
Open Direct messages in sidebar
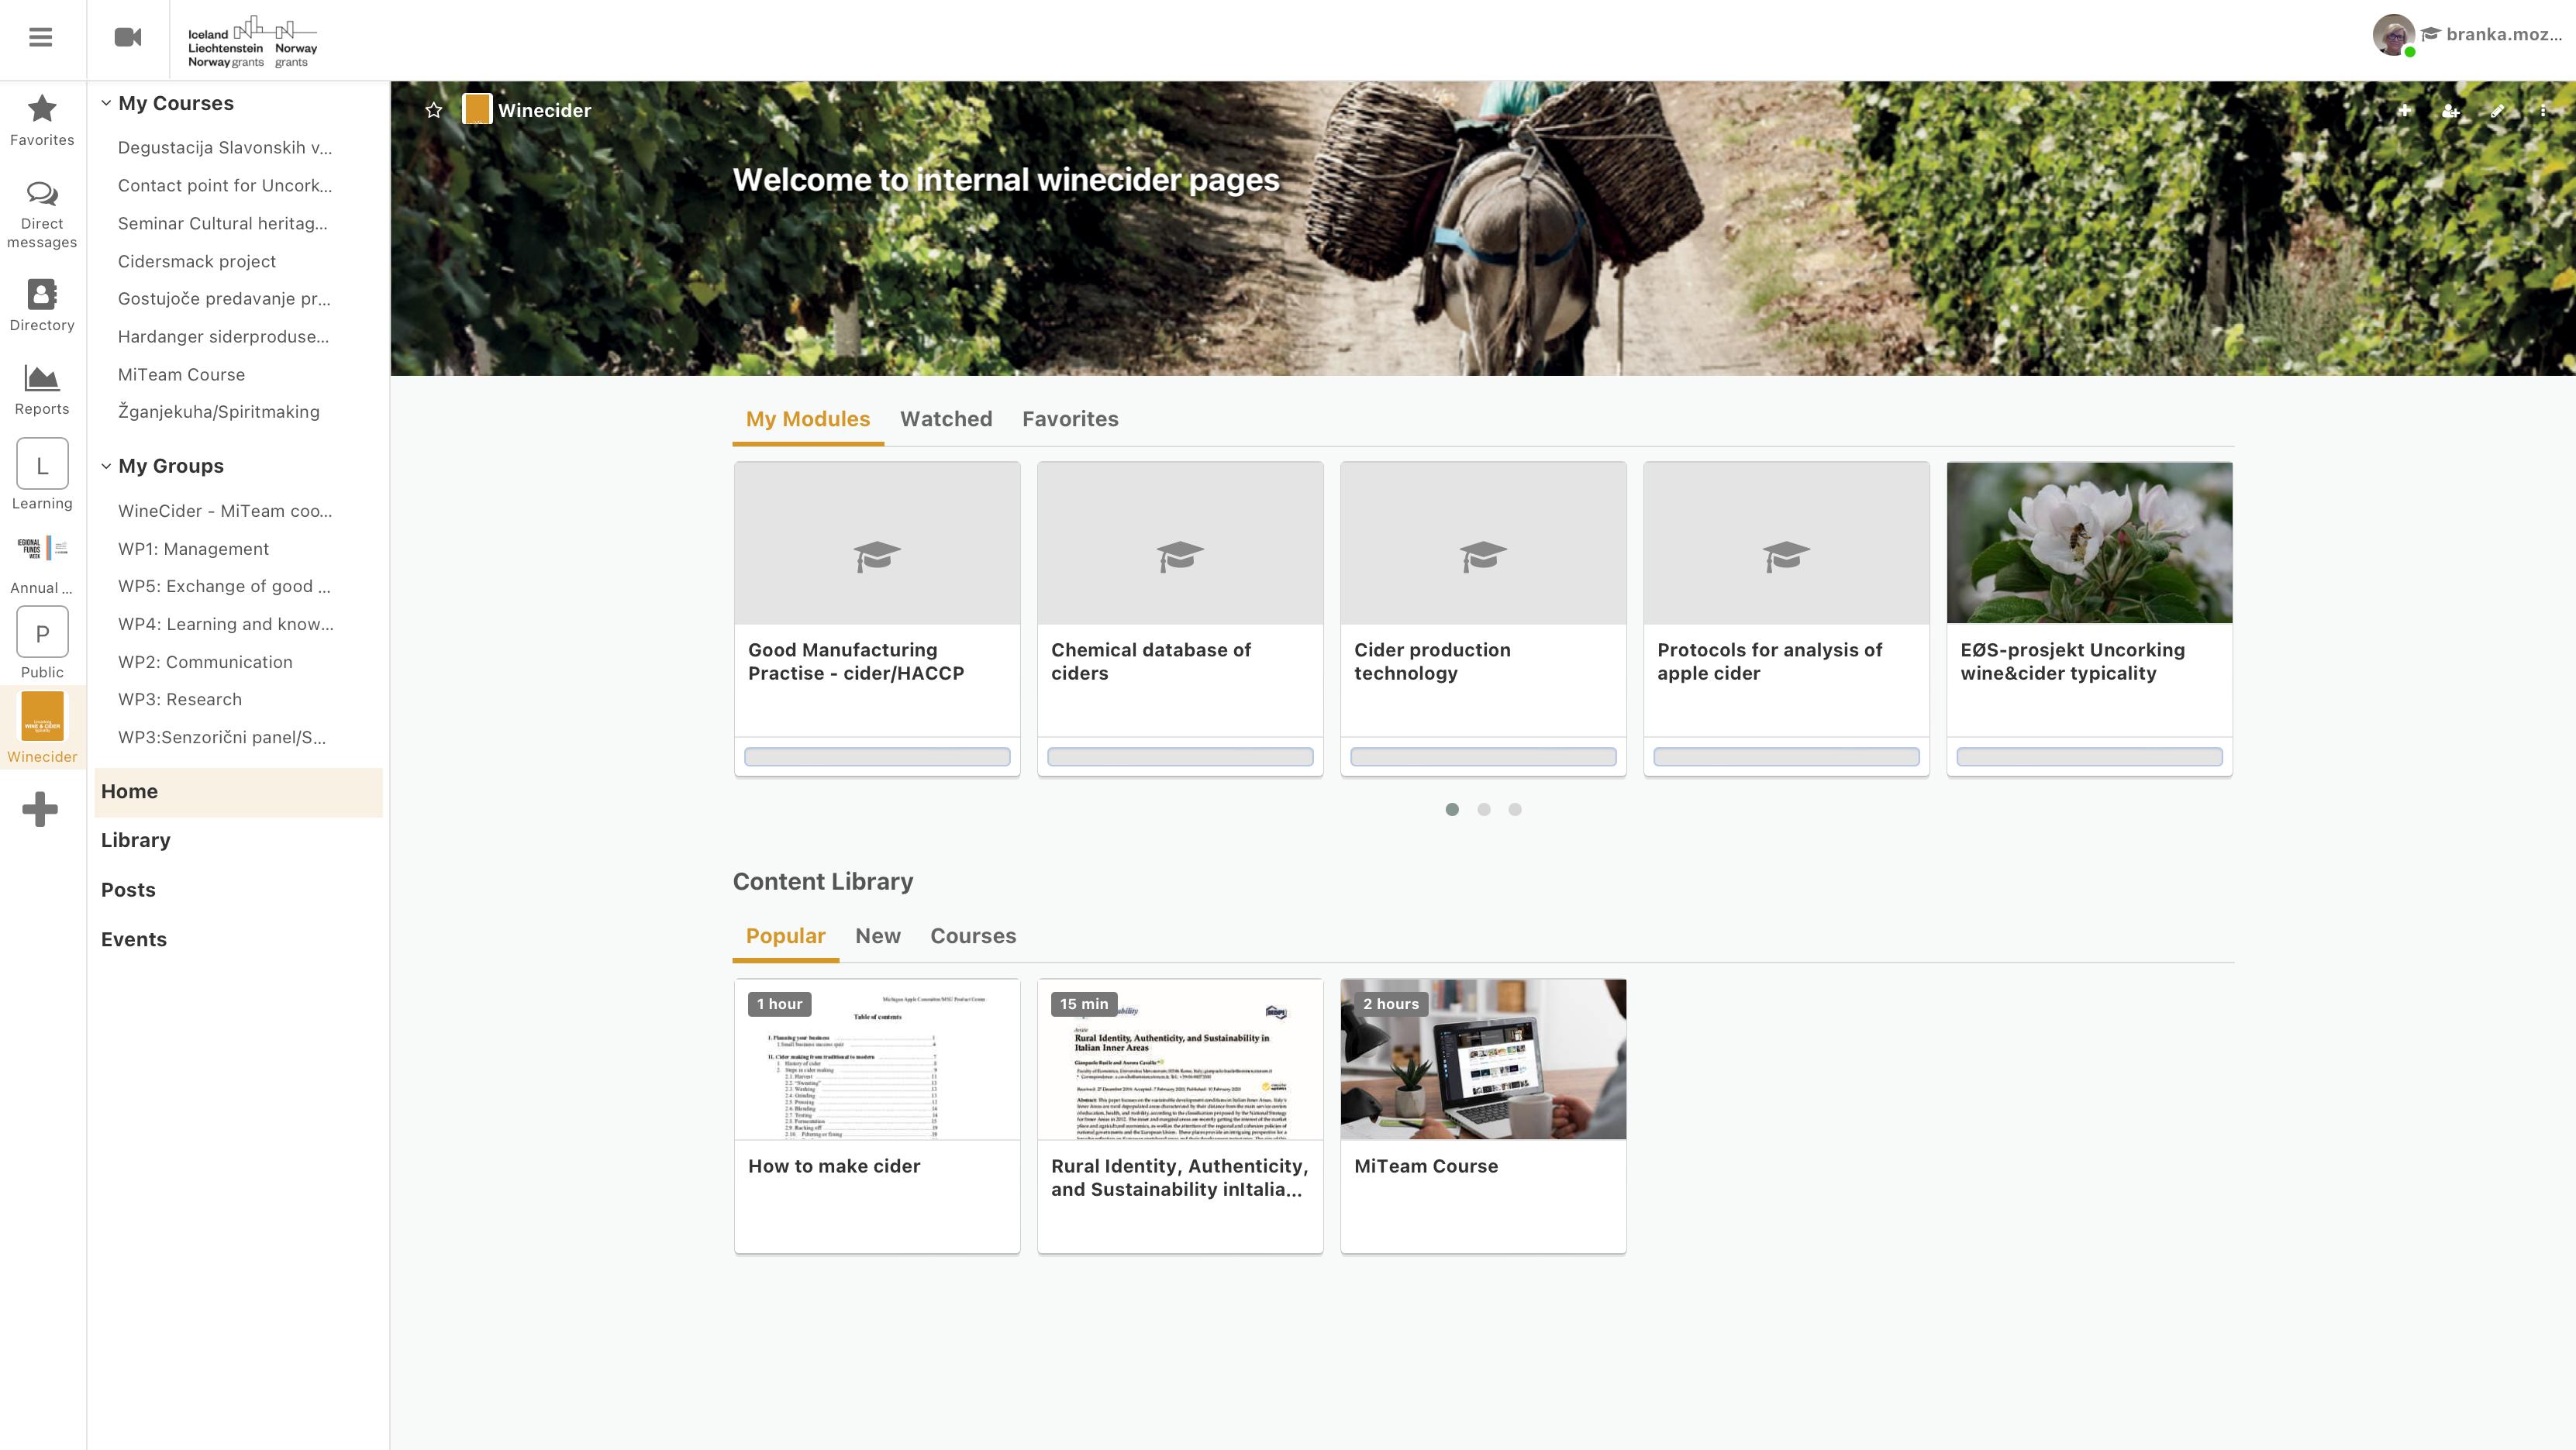coord(42,213)
